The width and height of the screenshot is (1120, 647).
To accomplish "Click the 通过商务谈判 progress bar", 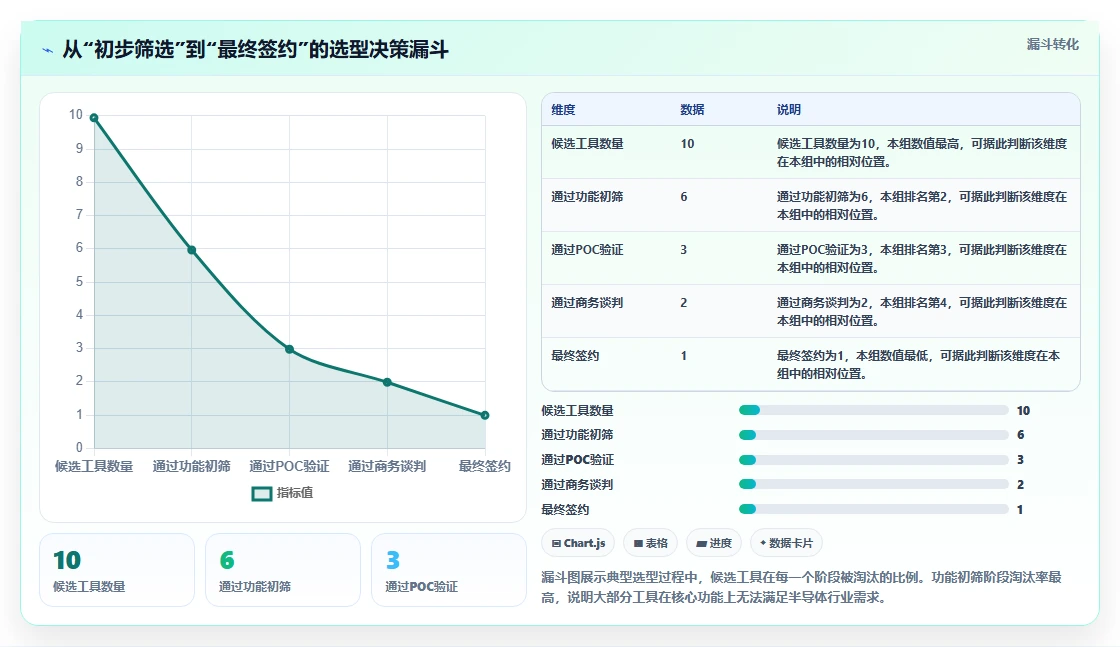I will 874,484.
